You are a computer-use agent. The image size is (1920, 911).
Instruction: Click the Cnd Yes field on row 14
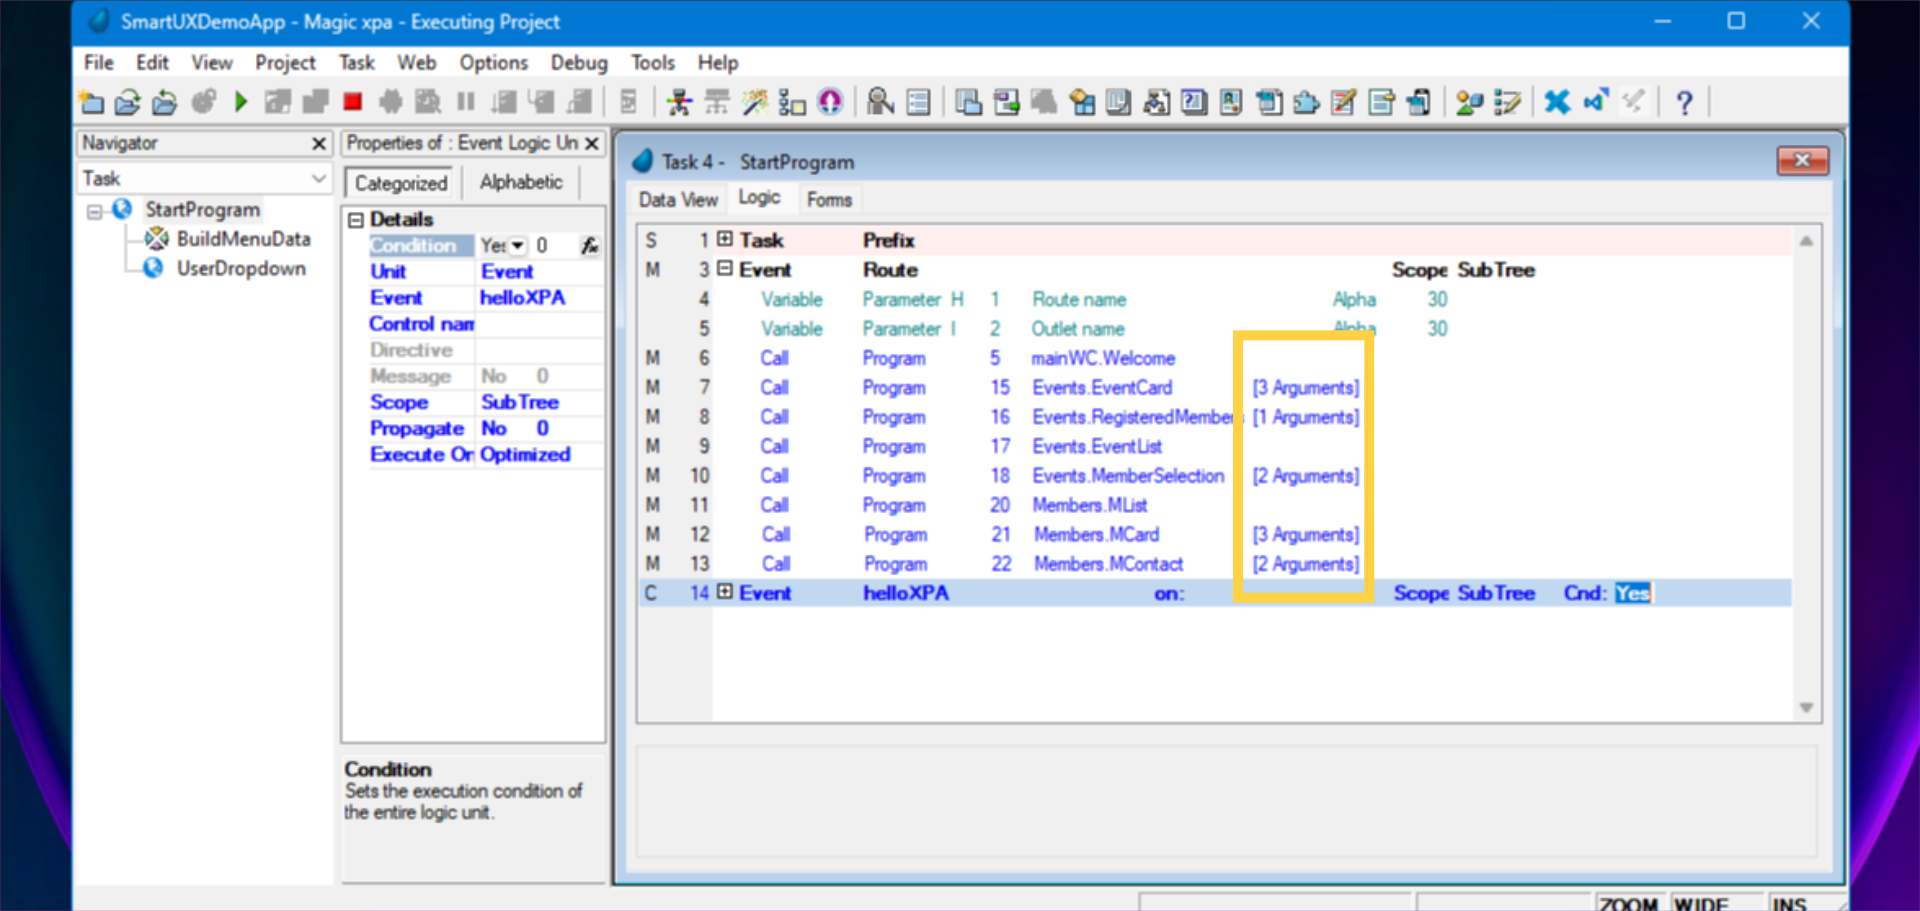click(x=1632, y=593)
